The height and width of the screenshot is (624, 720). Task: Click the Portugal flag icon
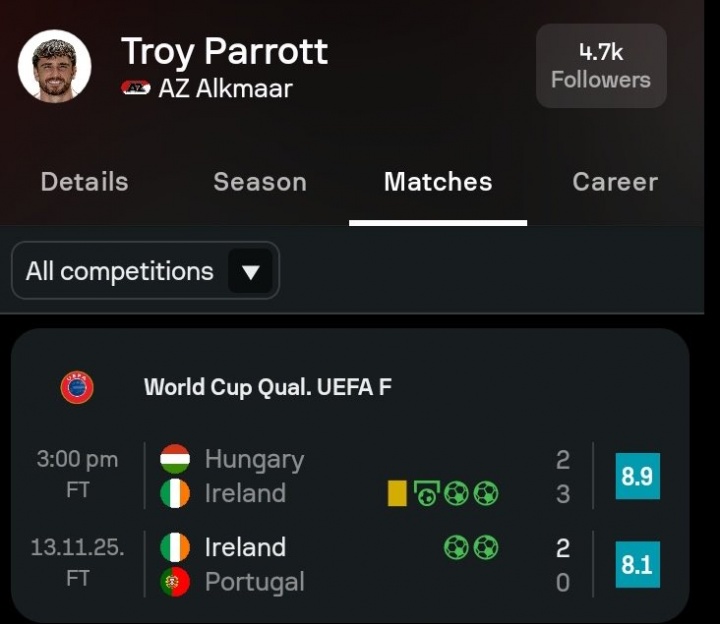click(x=175, y=581)
